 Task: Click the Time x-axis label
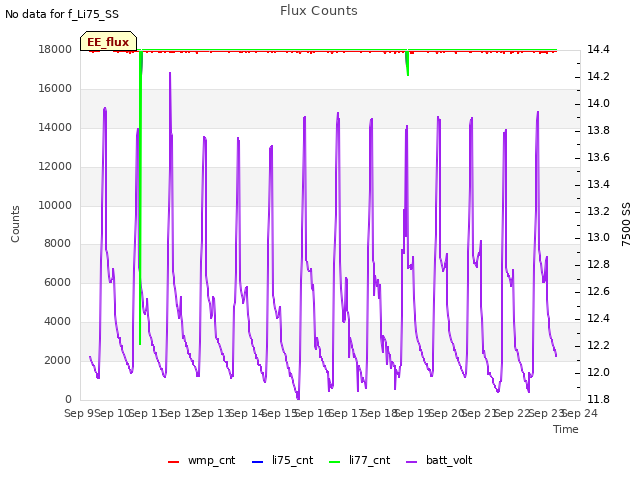click(x=566, y=429)
